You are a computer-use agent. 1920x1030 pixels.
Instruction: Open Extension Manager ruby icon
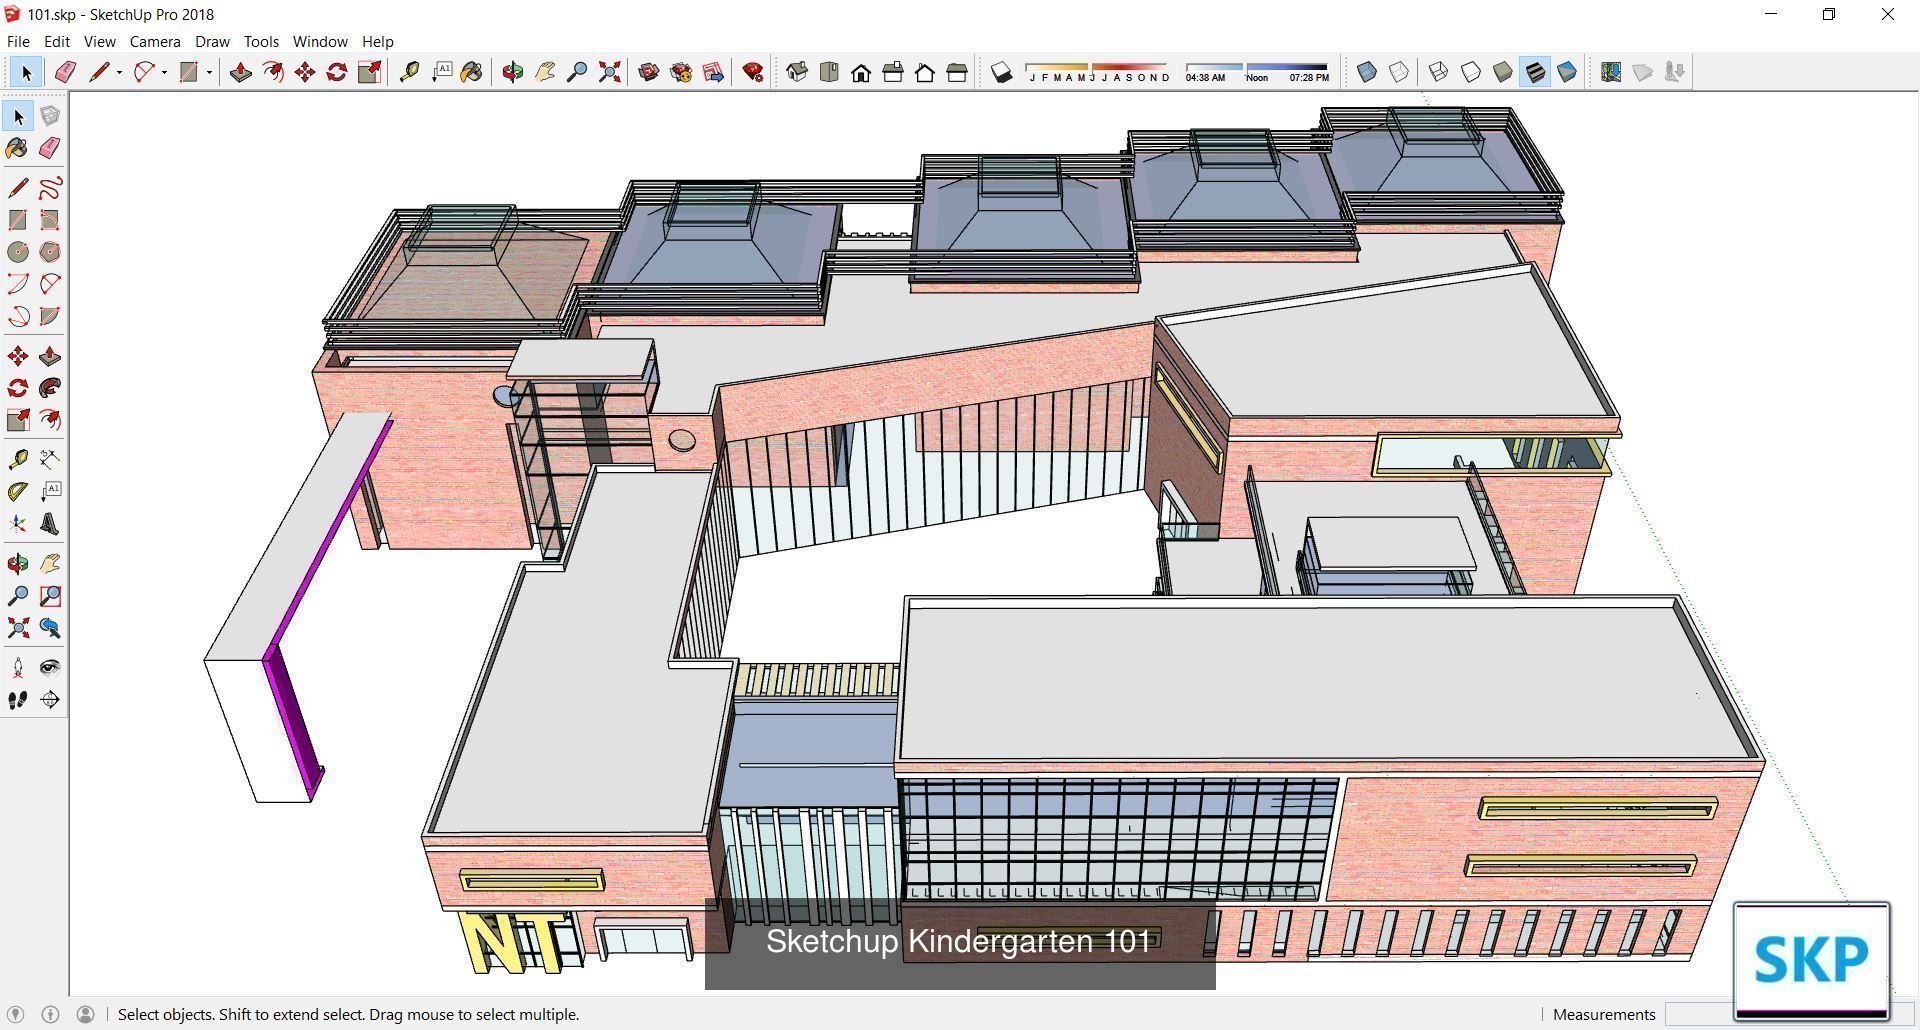(x=753, y=72)
